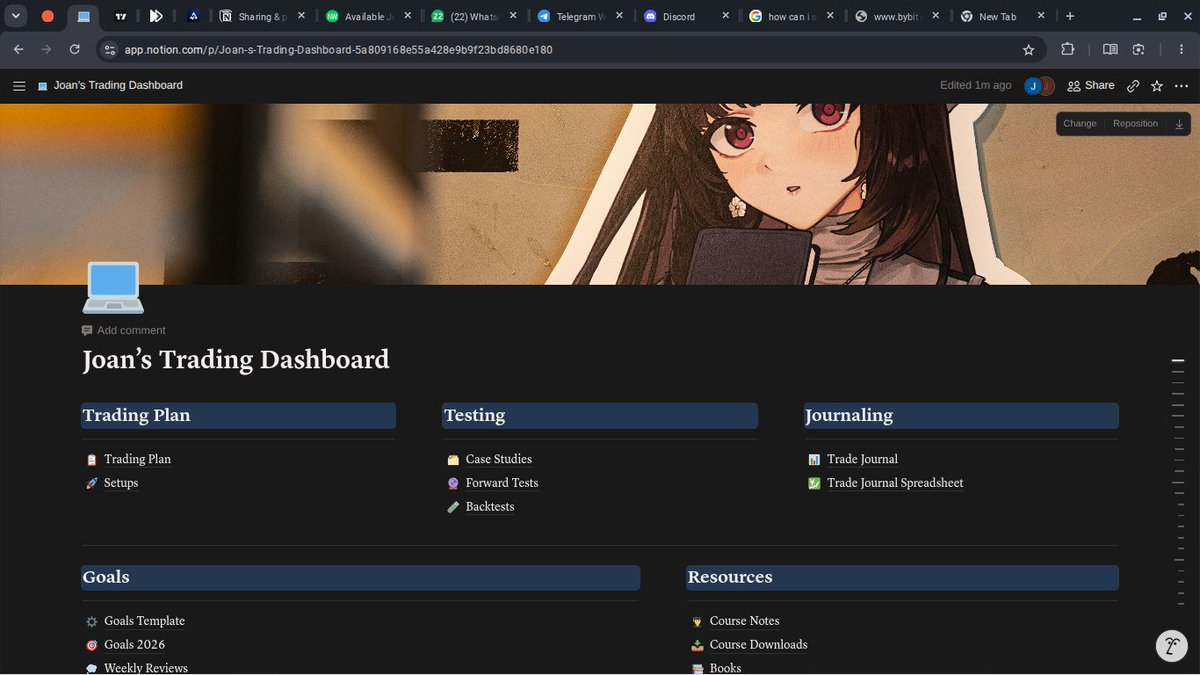Click the Joan's Trading Dashboard page title
The width and height of the screenshot is (1200, 675).
[236, 360]
